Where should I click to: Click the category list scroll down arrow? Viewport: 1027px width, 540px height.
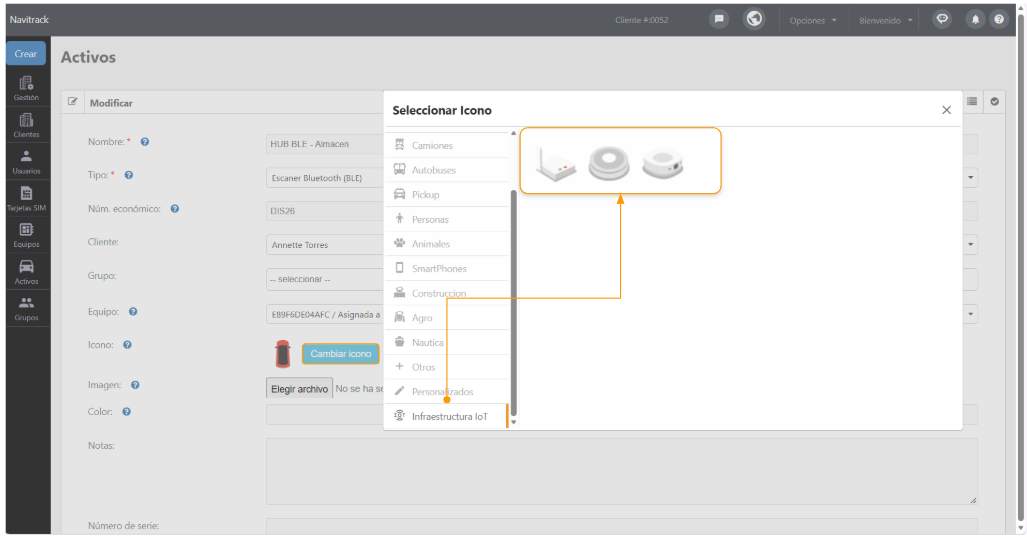pyautogui.click(x=514, y=422)
